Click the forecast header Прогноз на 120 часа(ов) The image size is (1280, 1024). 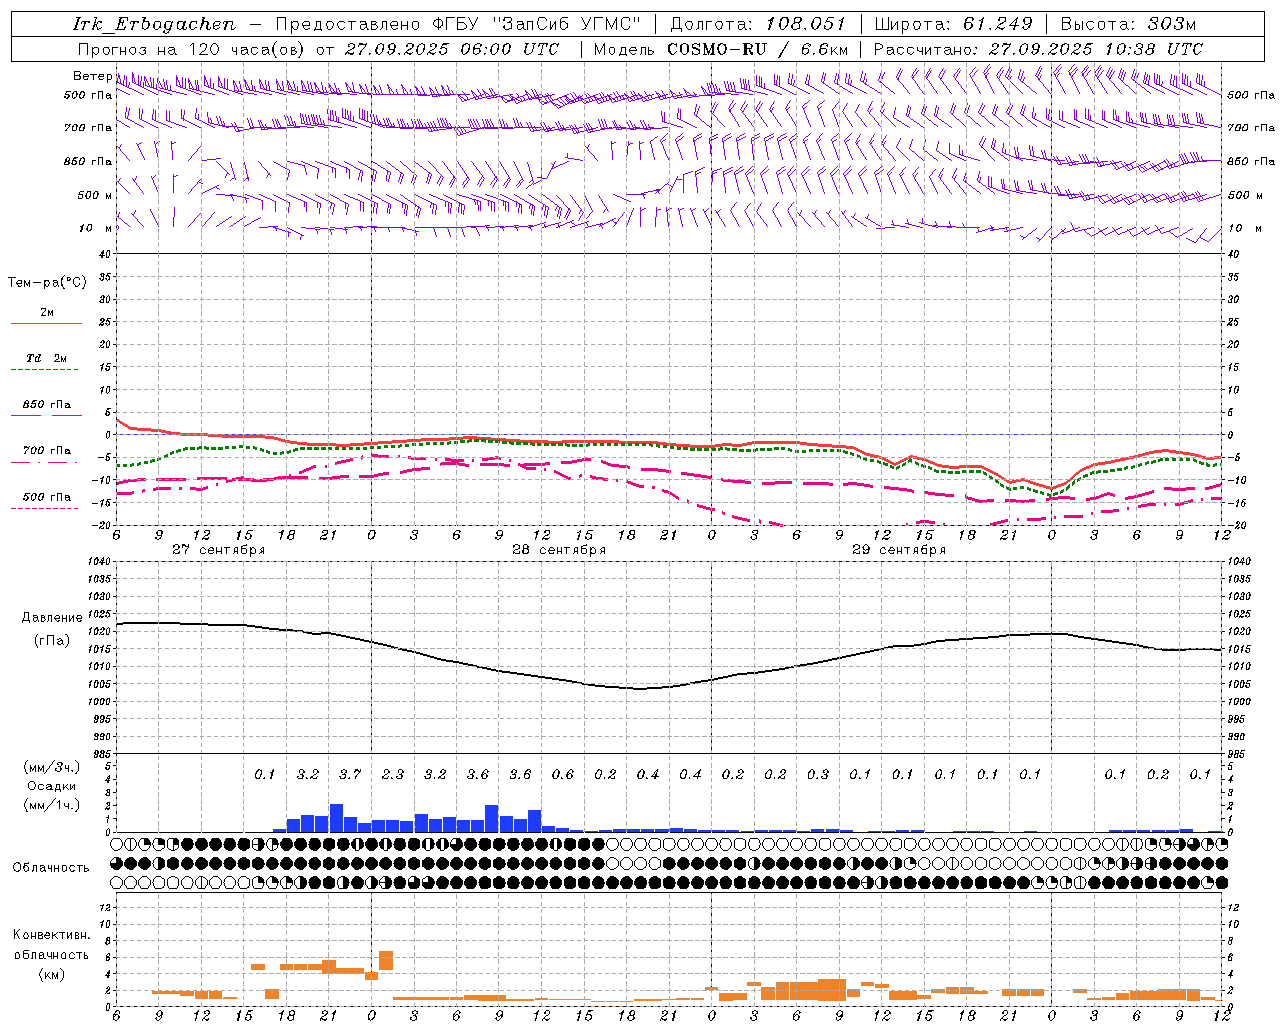click(x=192, y=49)
